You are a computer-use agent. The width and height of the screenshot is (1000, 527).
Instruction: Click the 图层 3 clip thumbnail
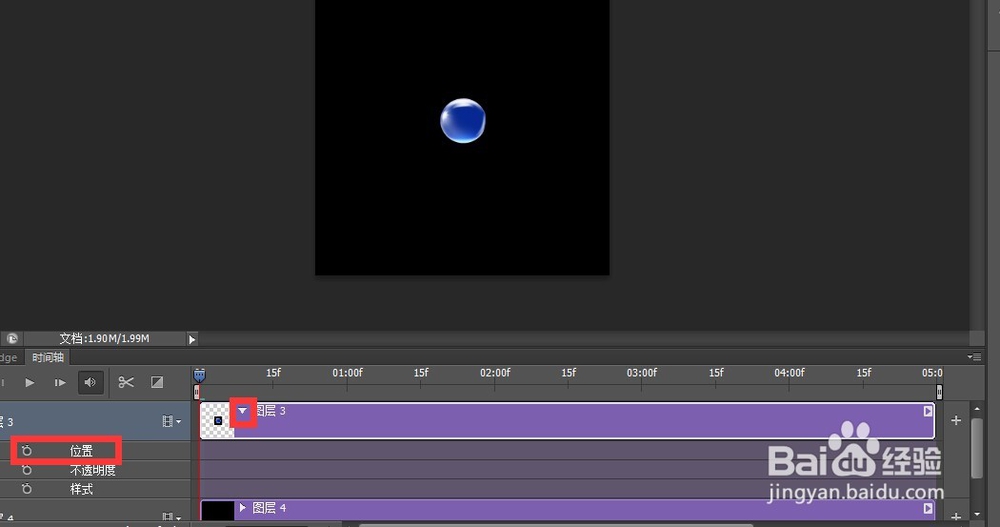tap(217, 420)
